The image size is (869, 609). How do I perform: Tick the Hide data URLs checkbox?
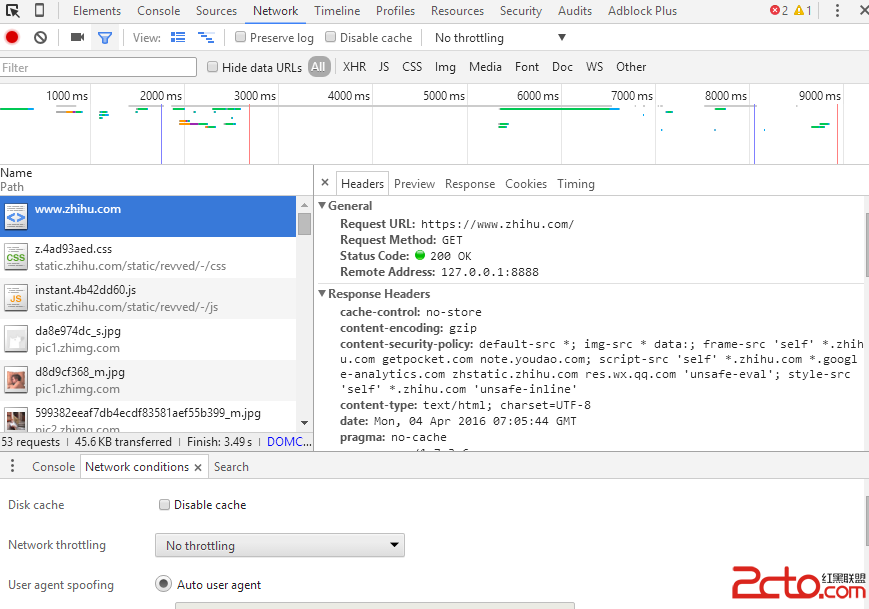[212, 67]
